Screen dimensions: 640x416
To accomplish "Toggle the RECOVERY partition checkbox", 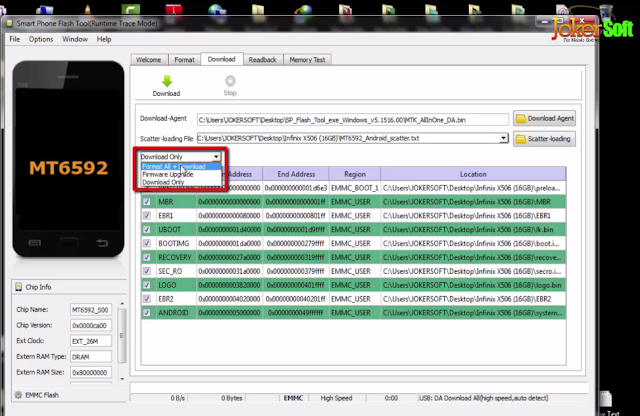I will click(147, 257).
